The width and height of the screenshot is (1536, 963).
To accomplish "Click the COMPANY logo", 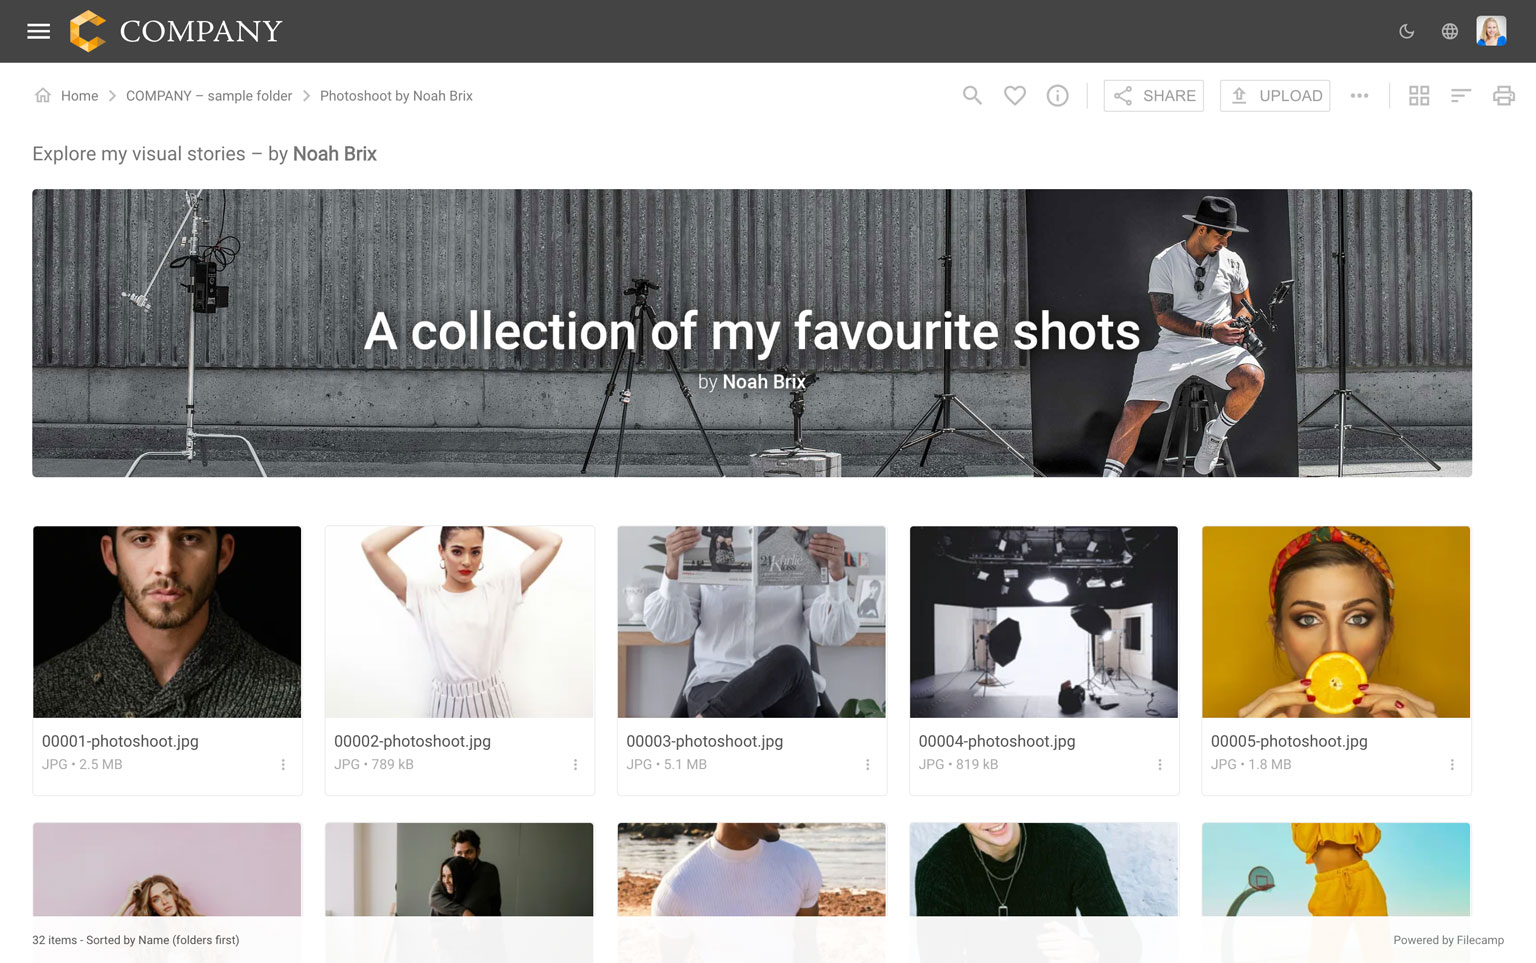I will tap(176, 31).
